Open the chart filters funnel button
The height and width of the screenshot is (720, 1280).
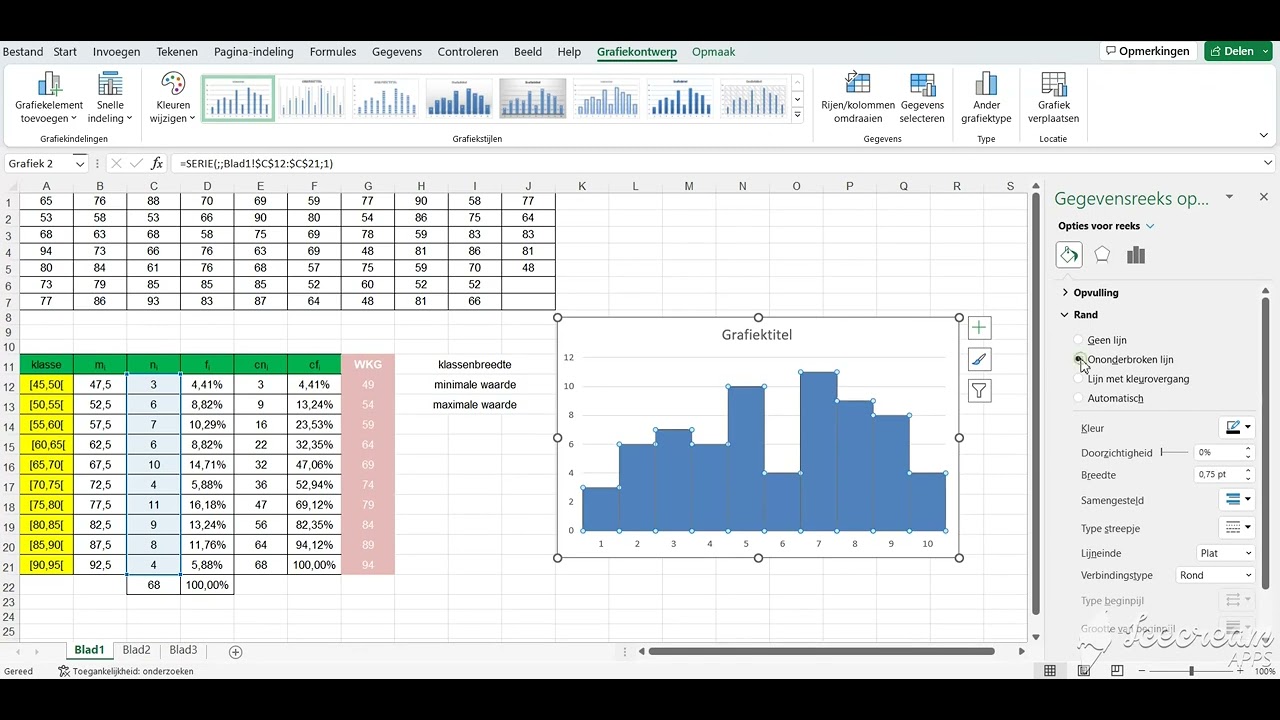pos(979,391)
